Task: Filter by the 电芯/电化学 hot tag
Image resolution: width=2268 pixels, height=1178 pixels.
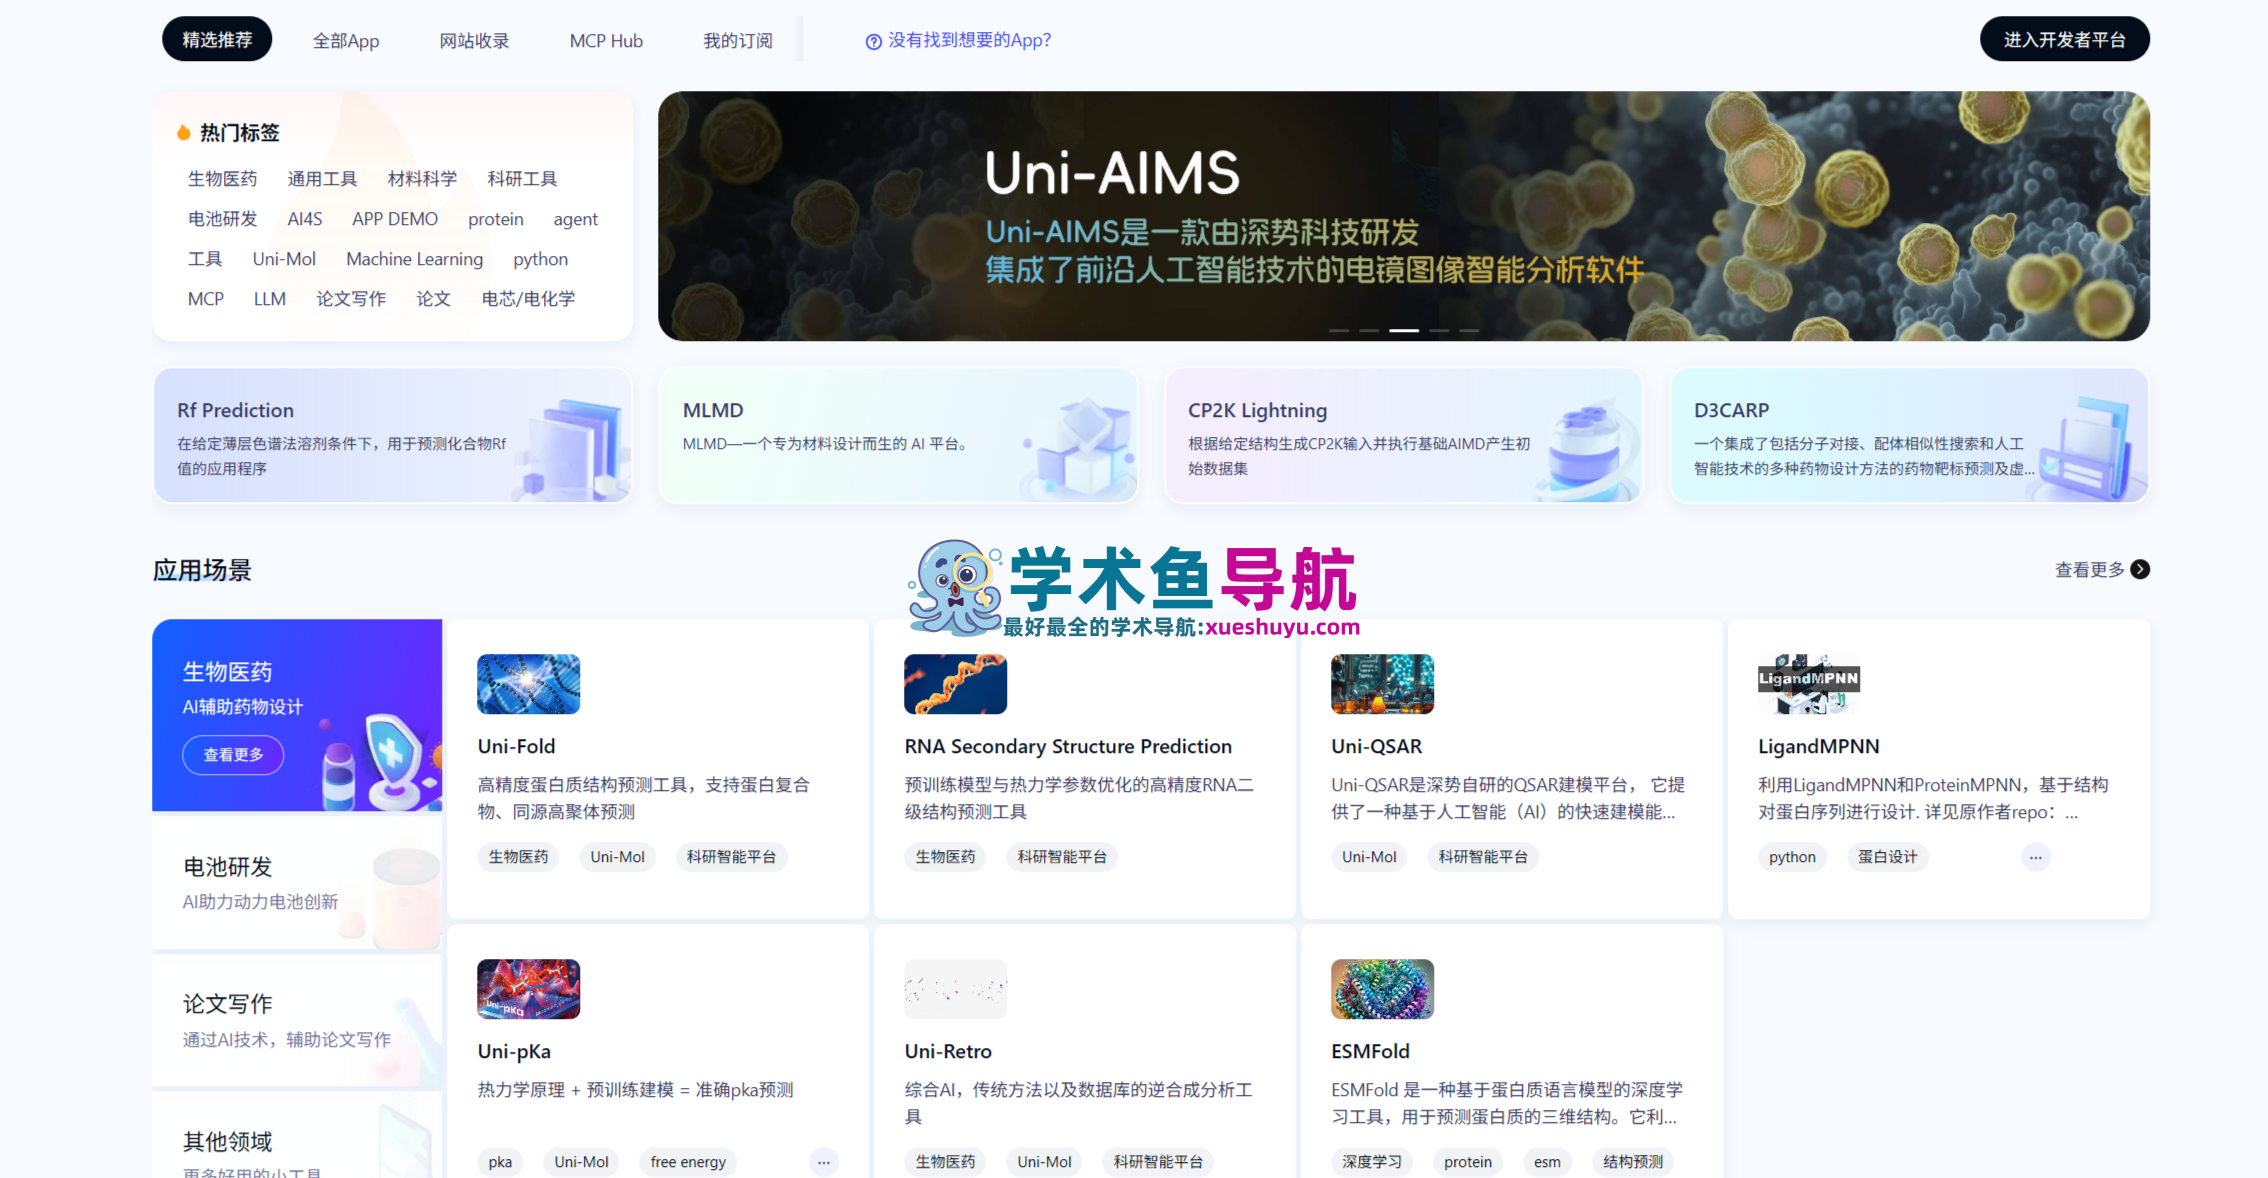Action: 528,299
